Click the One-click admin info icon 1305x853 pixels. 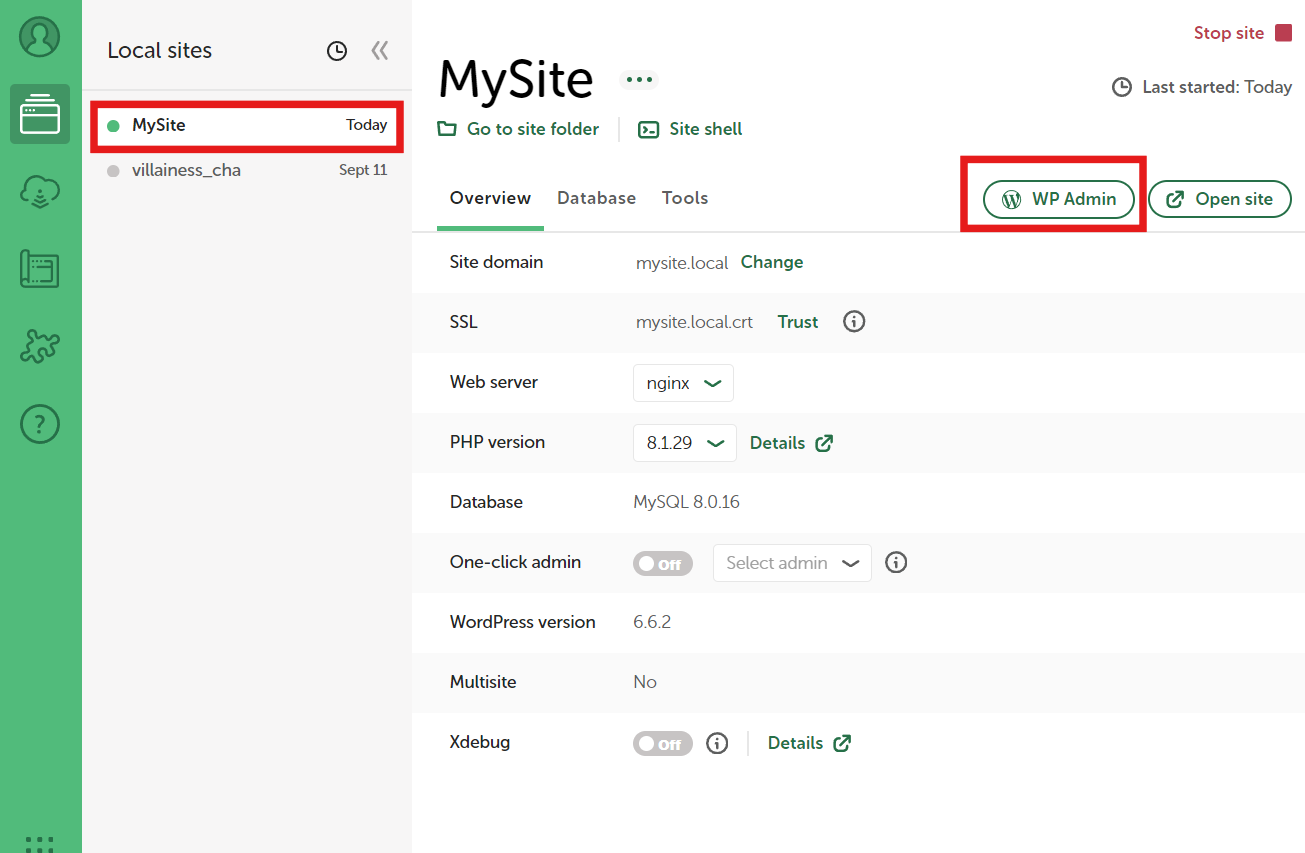(897, 562)
